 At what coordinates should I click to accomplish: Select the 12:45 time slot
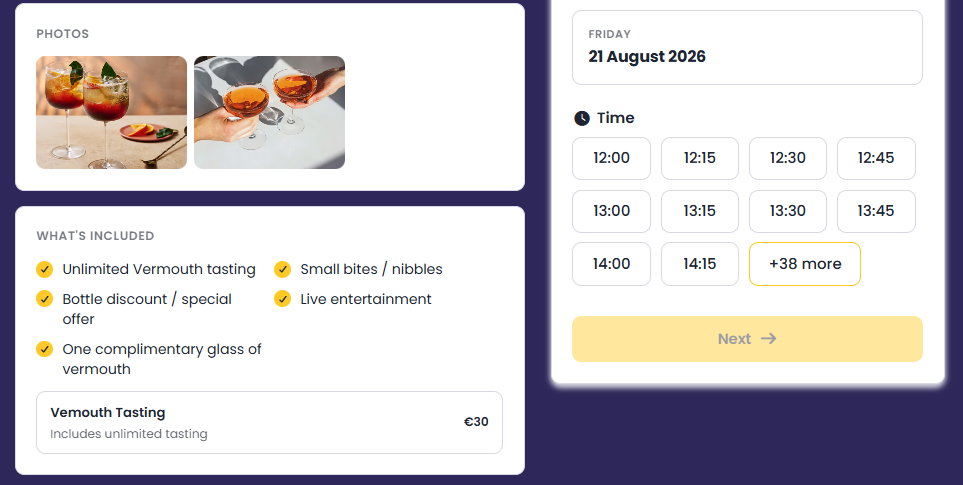click(876, 158)
